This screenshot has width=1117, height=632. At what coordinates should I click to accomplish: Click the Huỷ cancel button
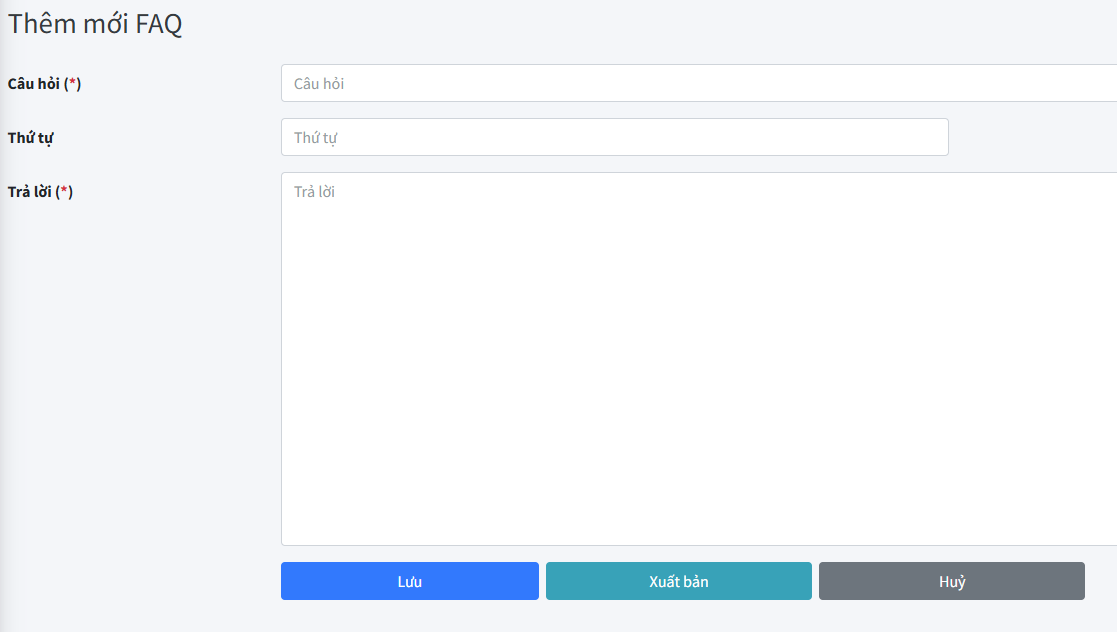pyautogui.click(x=951, y=580)
